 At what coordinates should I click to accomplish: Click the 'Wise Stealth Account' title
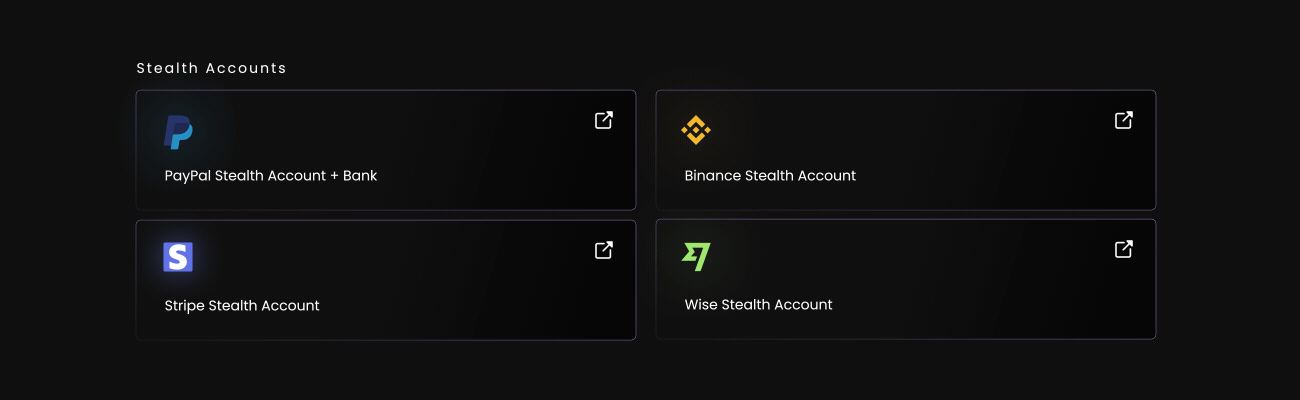pyautogui.click(x=758, y=305)
